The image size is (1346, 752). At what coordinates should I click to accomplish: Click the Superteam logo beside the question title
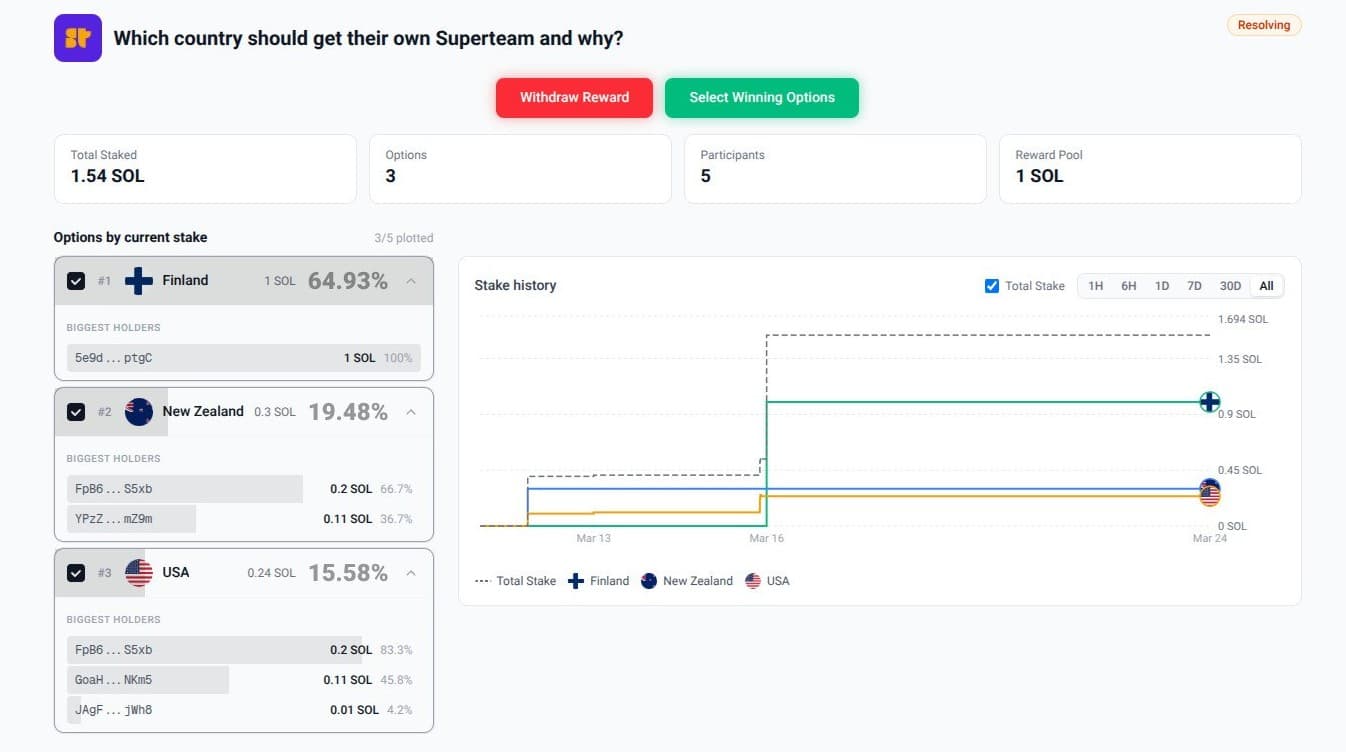coord(78,38)
